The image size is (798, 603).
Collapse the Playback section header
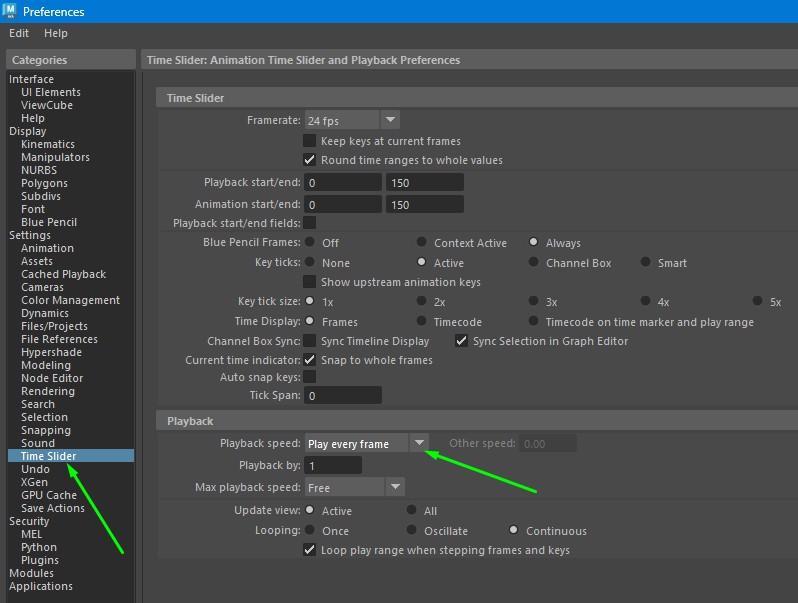point(190,421)
